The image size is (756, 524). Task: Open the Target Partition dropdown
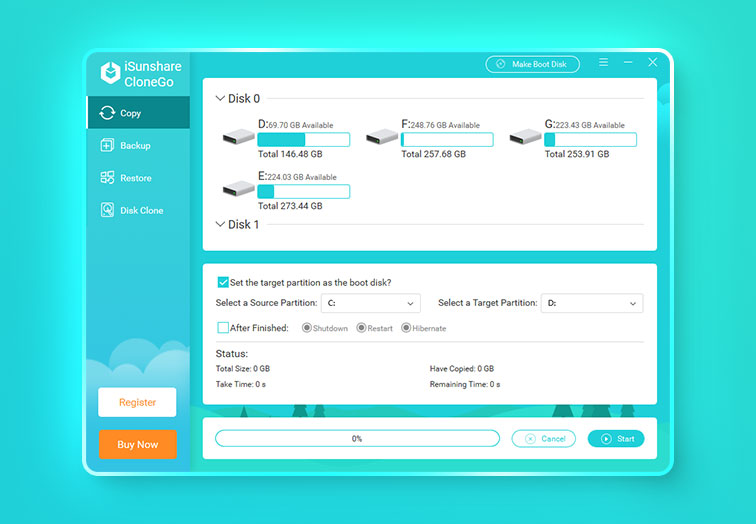pos(592,303)
